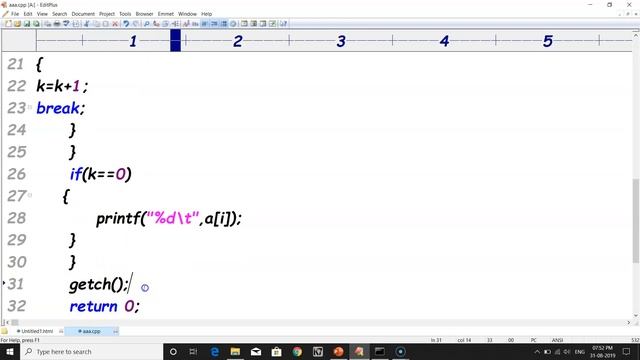Click the 'ANSI' encoding status bar entry
This screenshot has height=360, width=640.
(x=558, y=340)
